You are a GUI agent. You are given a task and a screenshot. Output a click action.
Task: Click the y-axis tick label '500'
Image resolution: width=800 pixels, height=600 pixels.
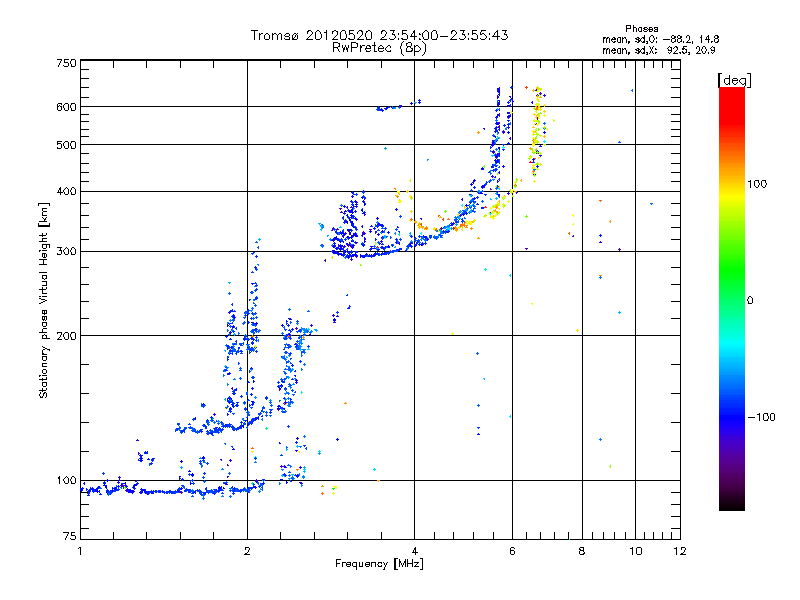(66, 145)
